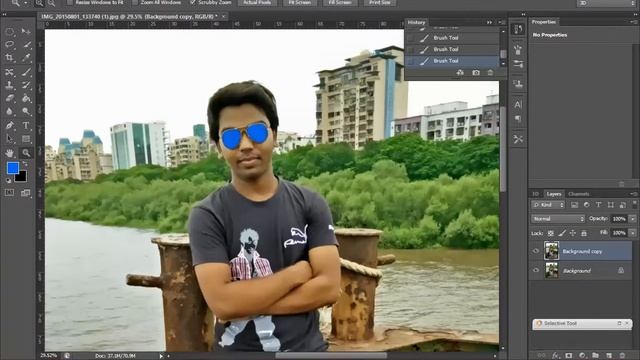Select the highlighted Brush Tool history state

[x=452, y=61]
